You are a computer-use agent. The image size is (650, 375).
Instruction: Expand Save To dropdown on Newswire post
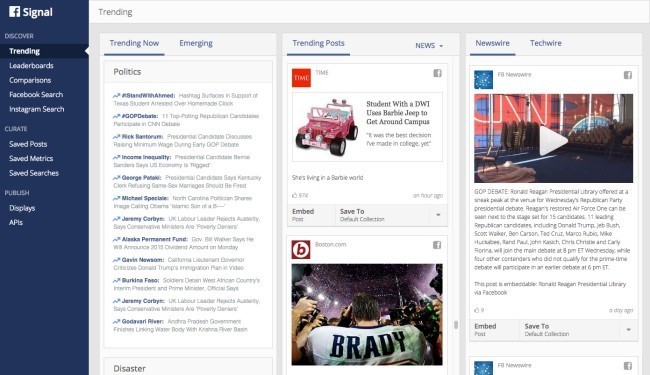[x=628, y=330]
